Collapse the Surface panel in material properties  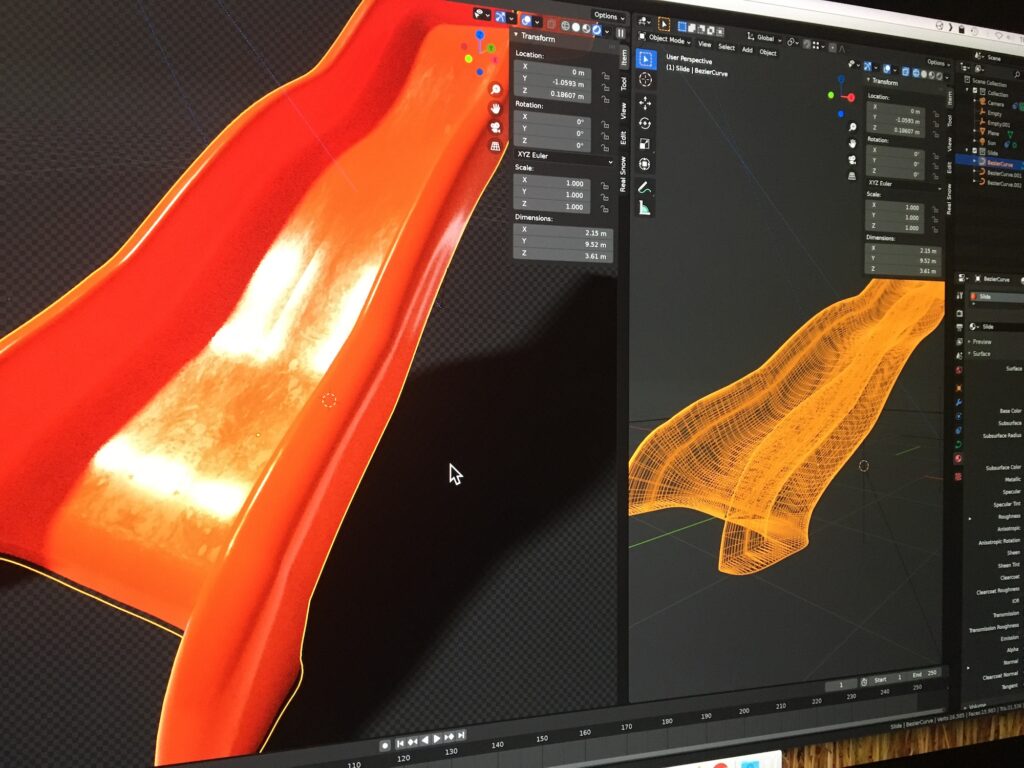point(980,353)
